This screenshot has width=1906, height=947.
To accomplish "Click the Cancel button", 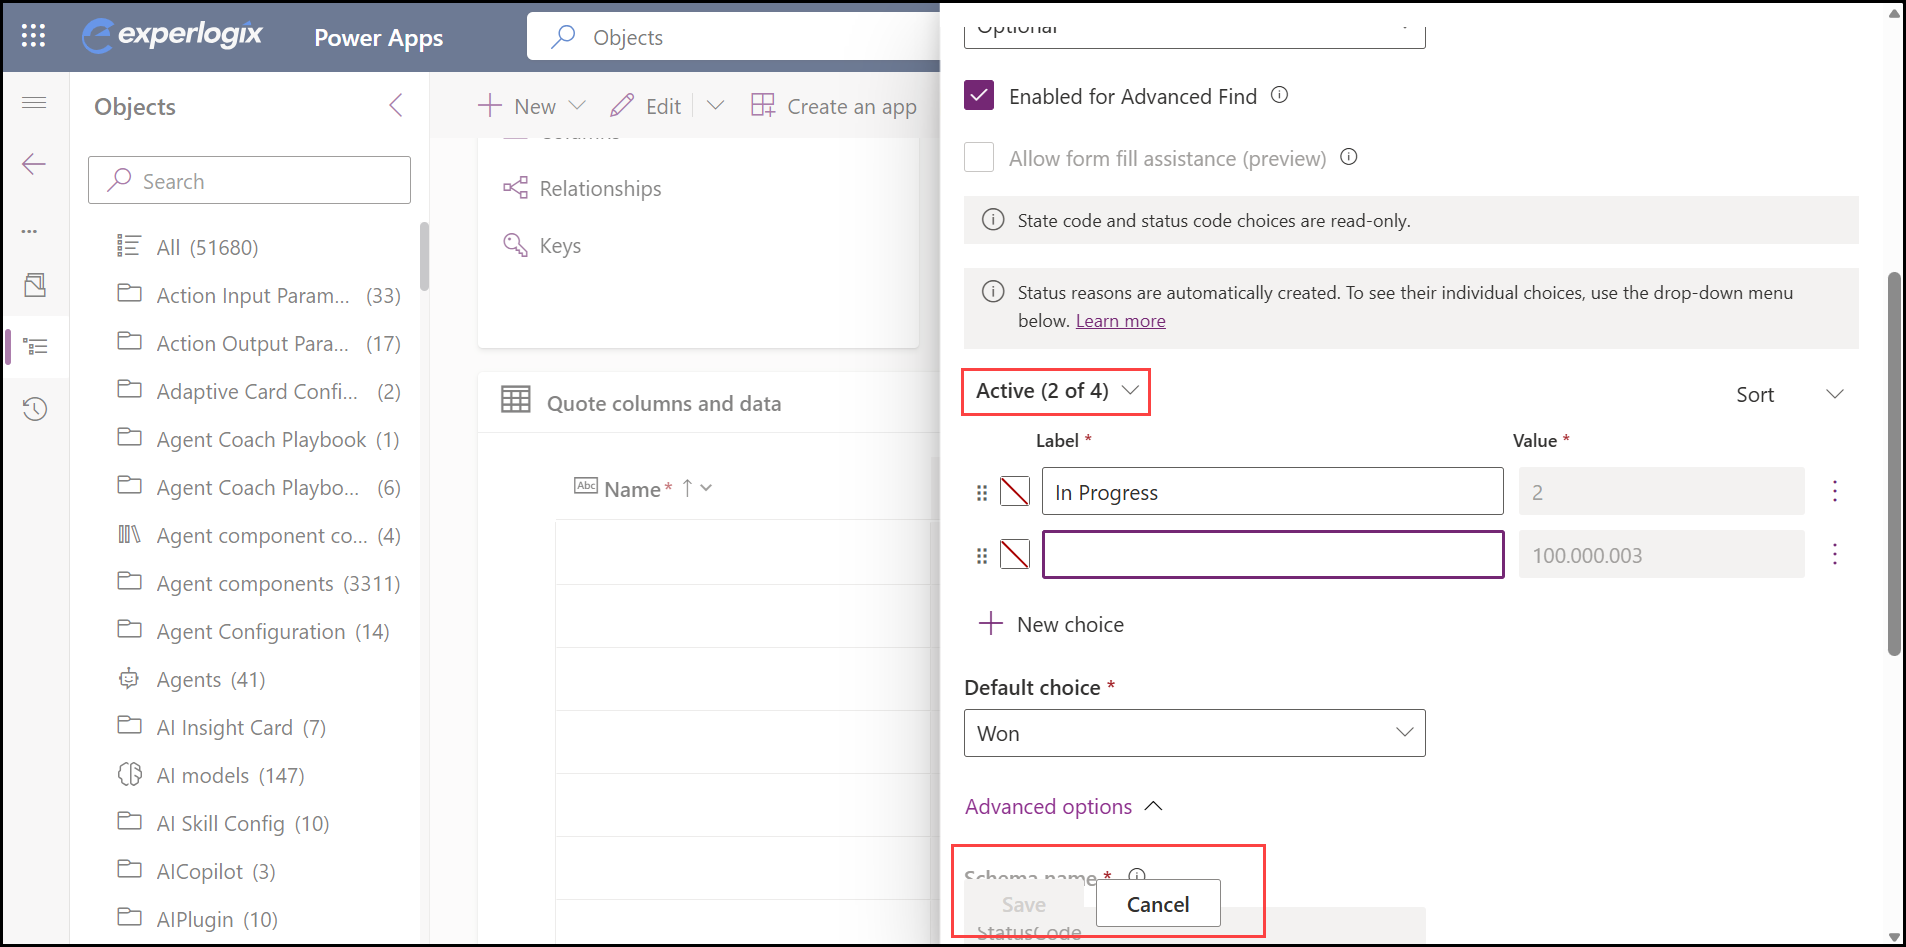I will click(1158, 904).
